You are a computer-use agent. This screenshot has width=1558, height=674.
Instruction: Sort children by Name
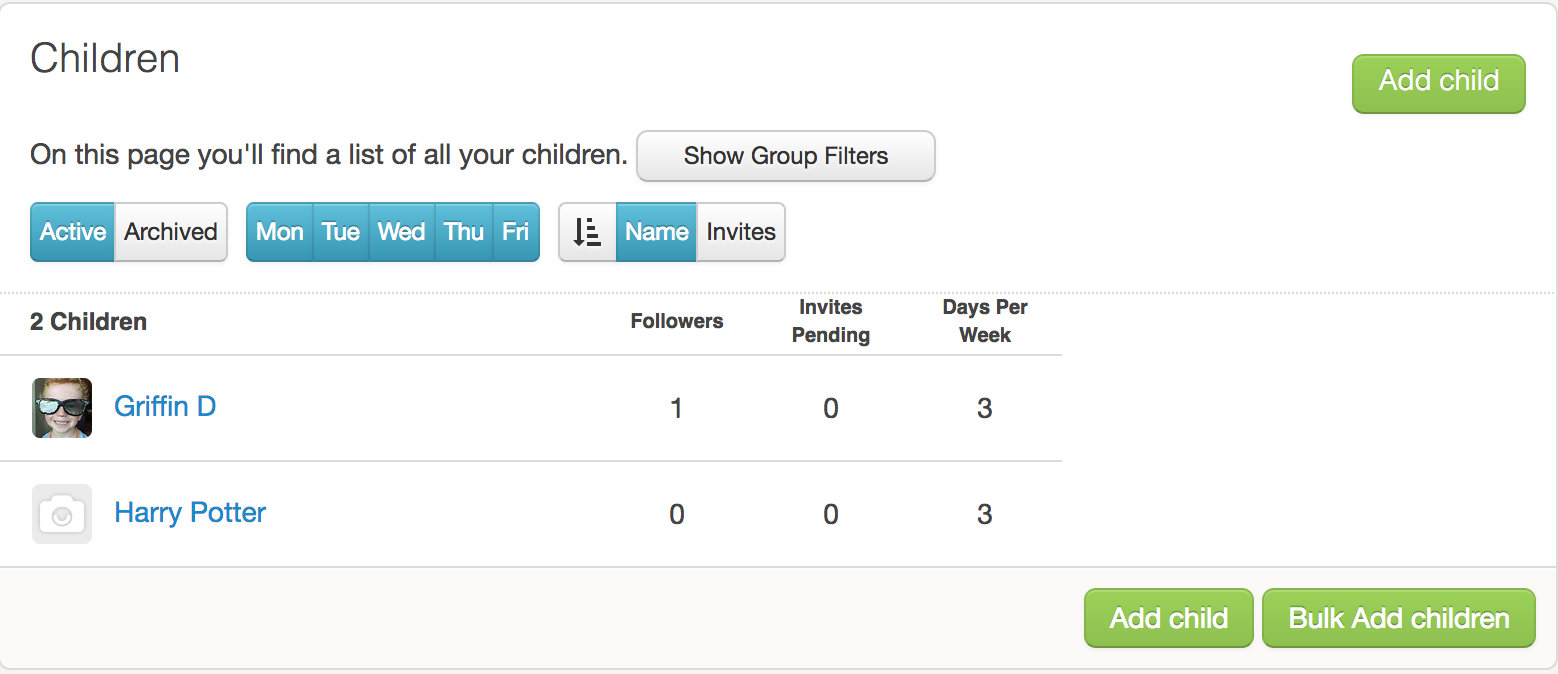point(656,232)
